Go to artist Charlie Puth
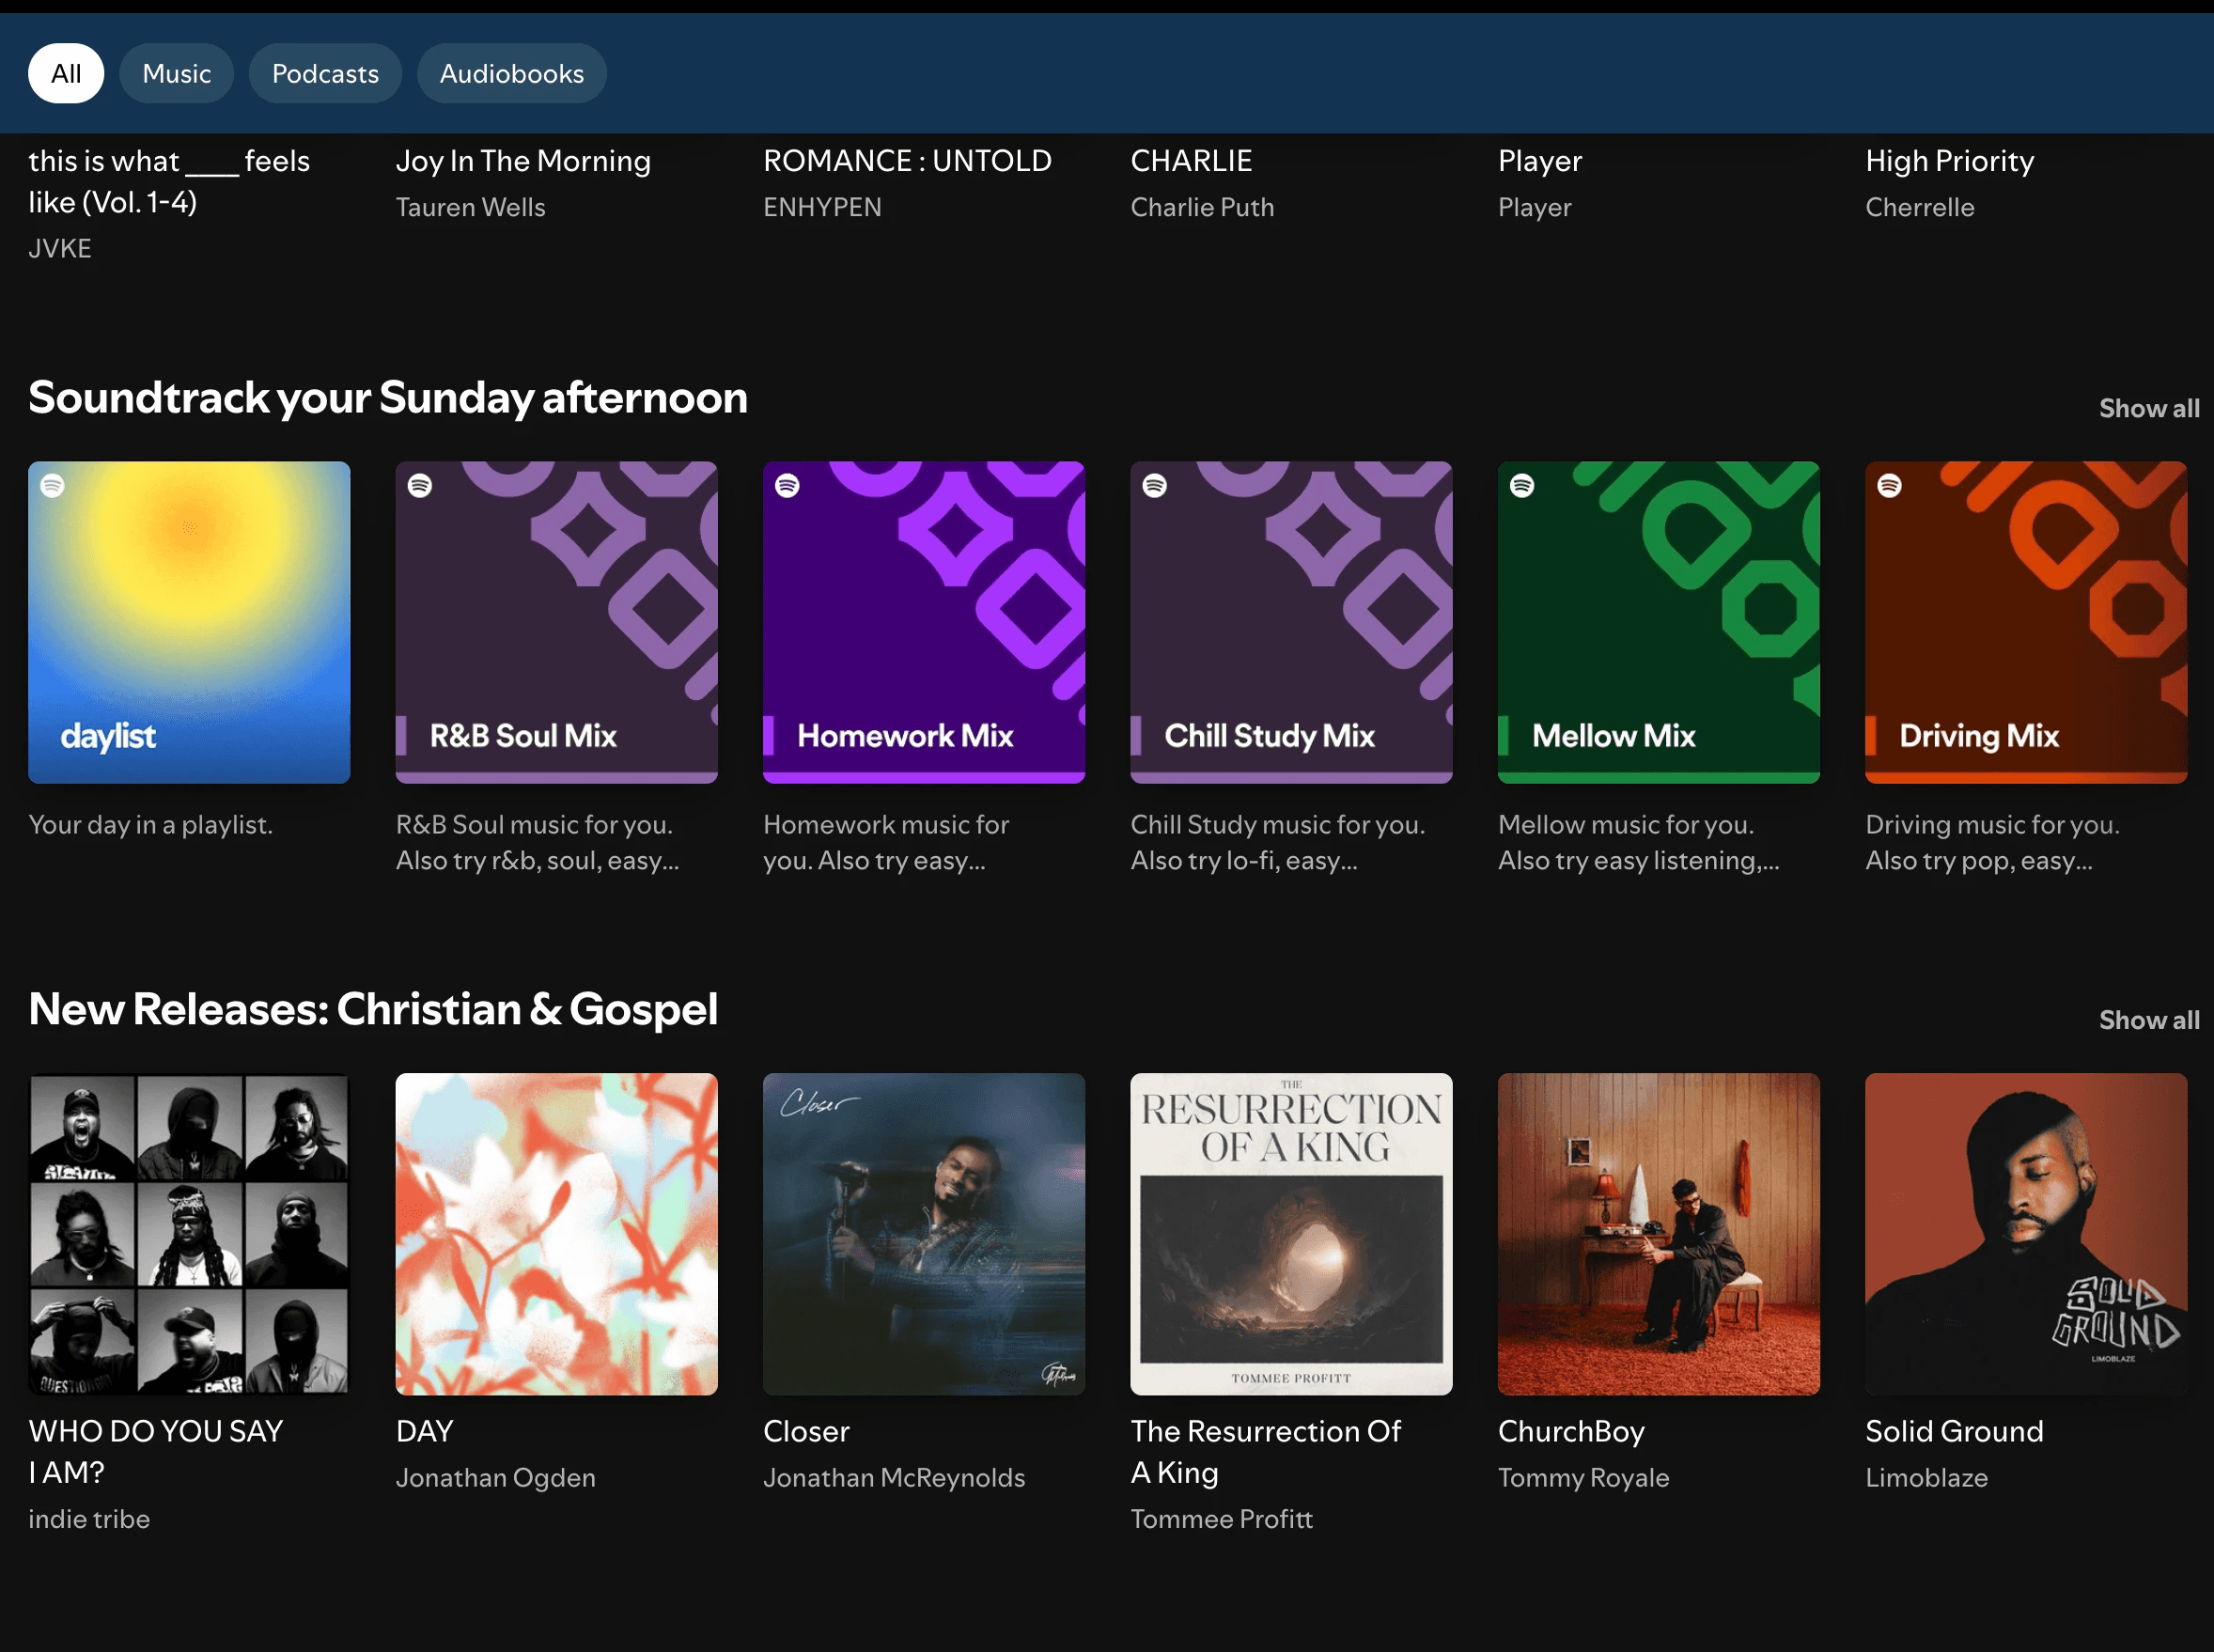The image size is (2214, 1652). [1202, 207]
